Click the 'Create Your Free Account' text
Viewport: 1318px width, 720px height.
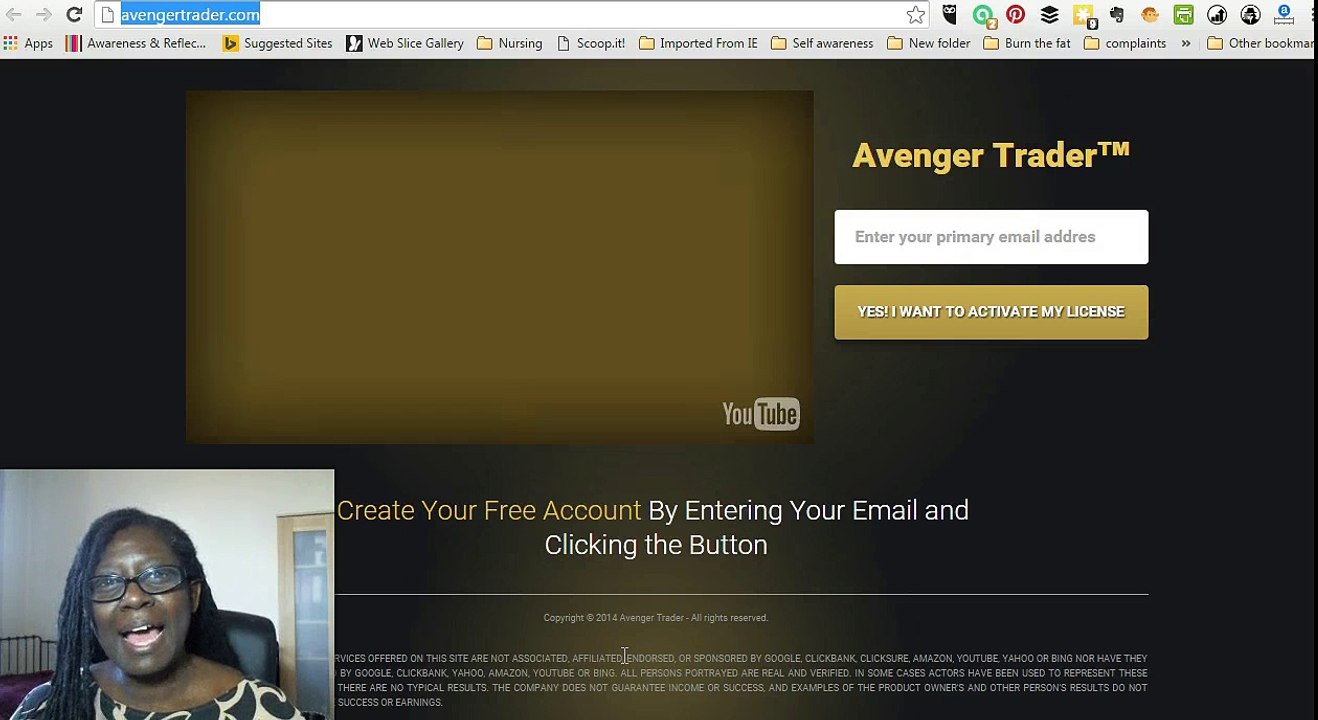[x=489, y=510]
